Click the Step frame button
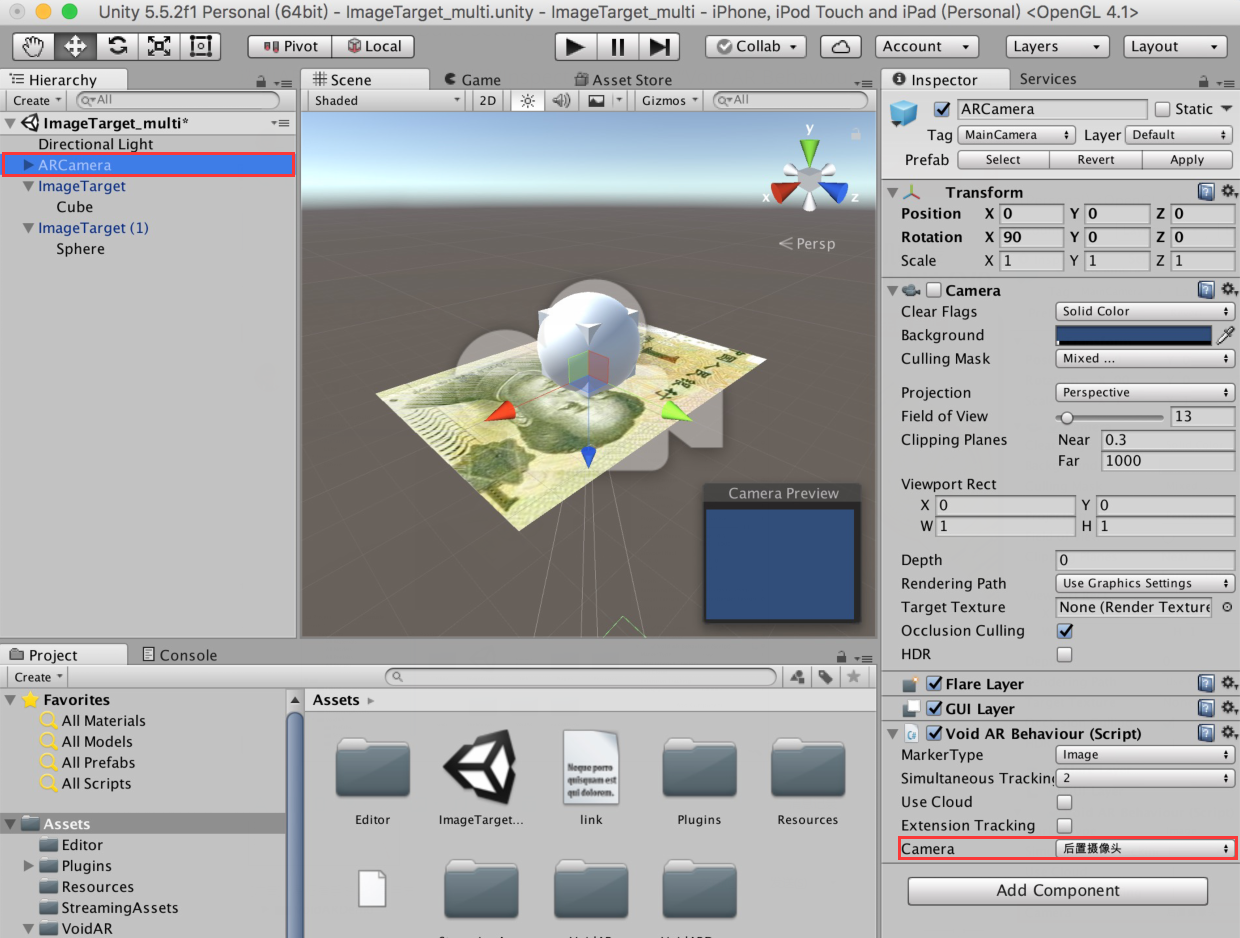 click(x=659, y=46)
